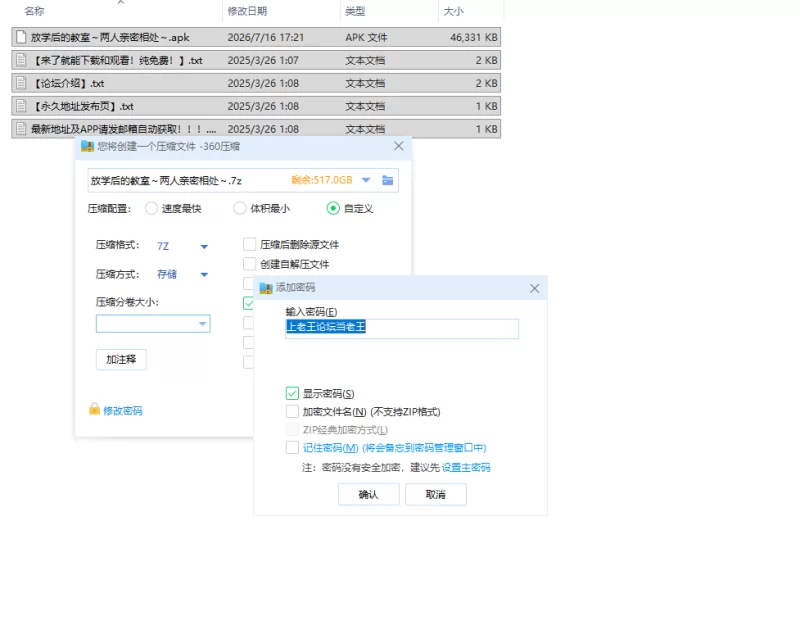
Task: Click the APK 文件 type cell
Action: [x=366, y=37]
